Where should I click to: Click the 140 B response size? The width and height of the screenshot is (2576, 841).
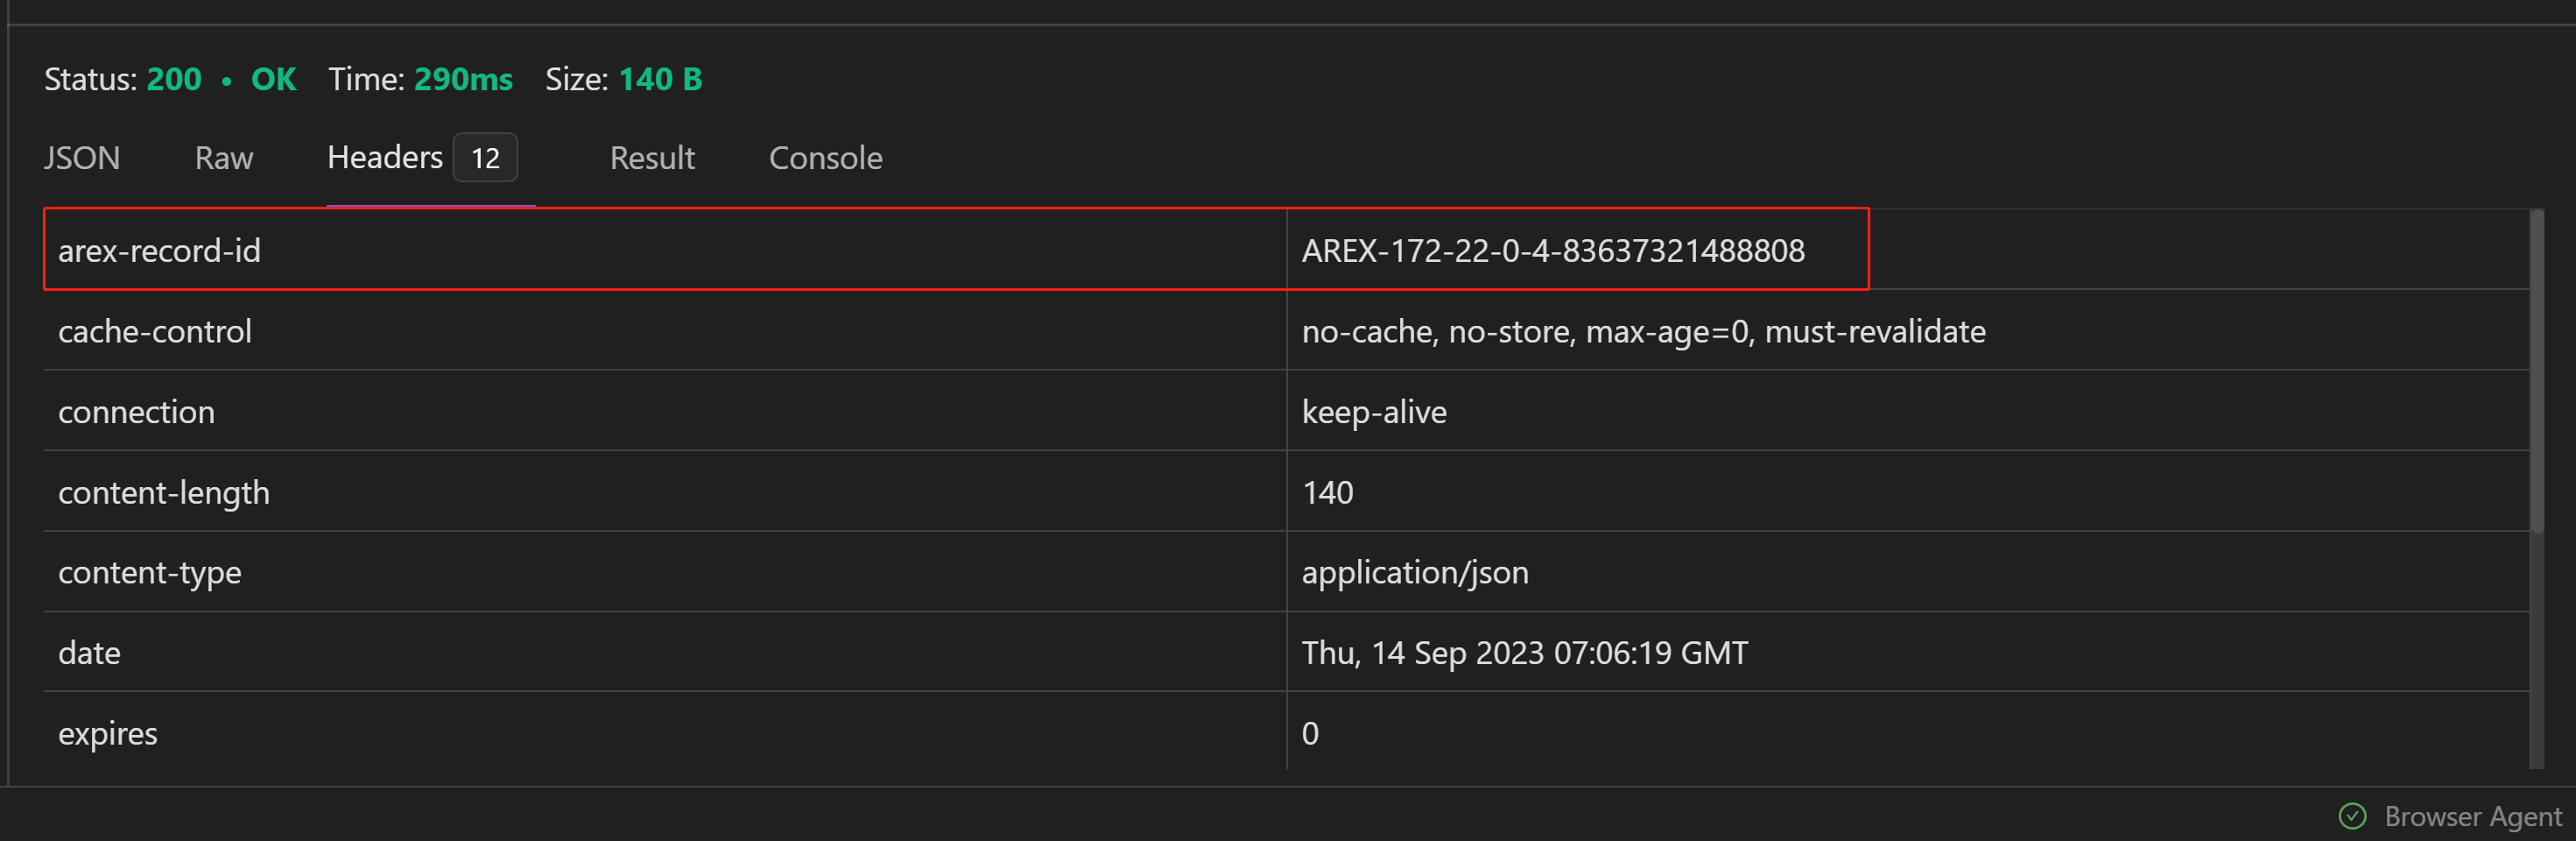click(x=660, y=79)
